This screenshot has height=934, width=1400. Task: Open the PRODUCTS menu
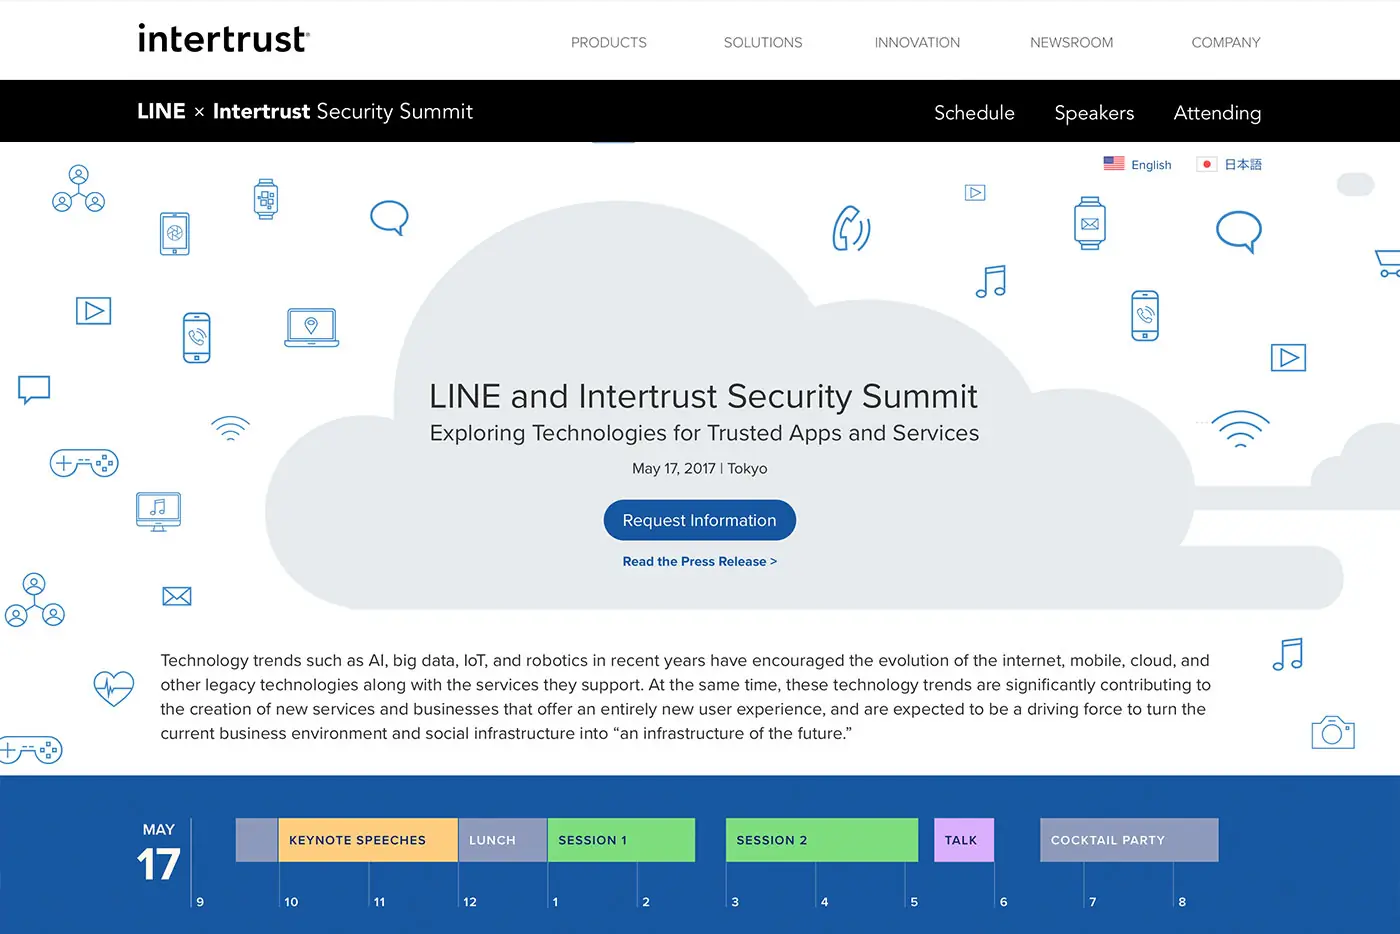[x=609, y=42]
